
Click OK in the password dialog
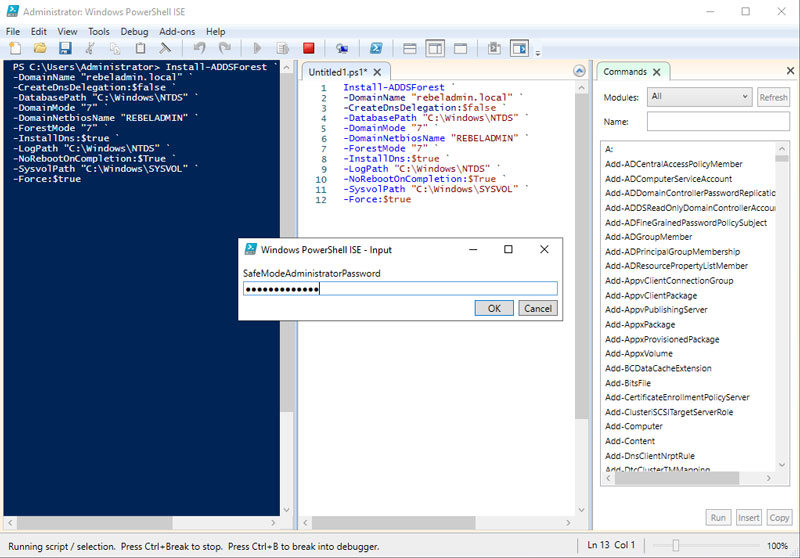pos(494,308)
